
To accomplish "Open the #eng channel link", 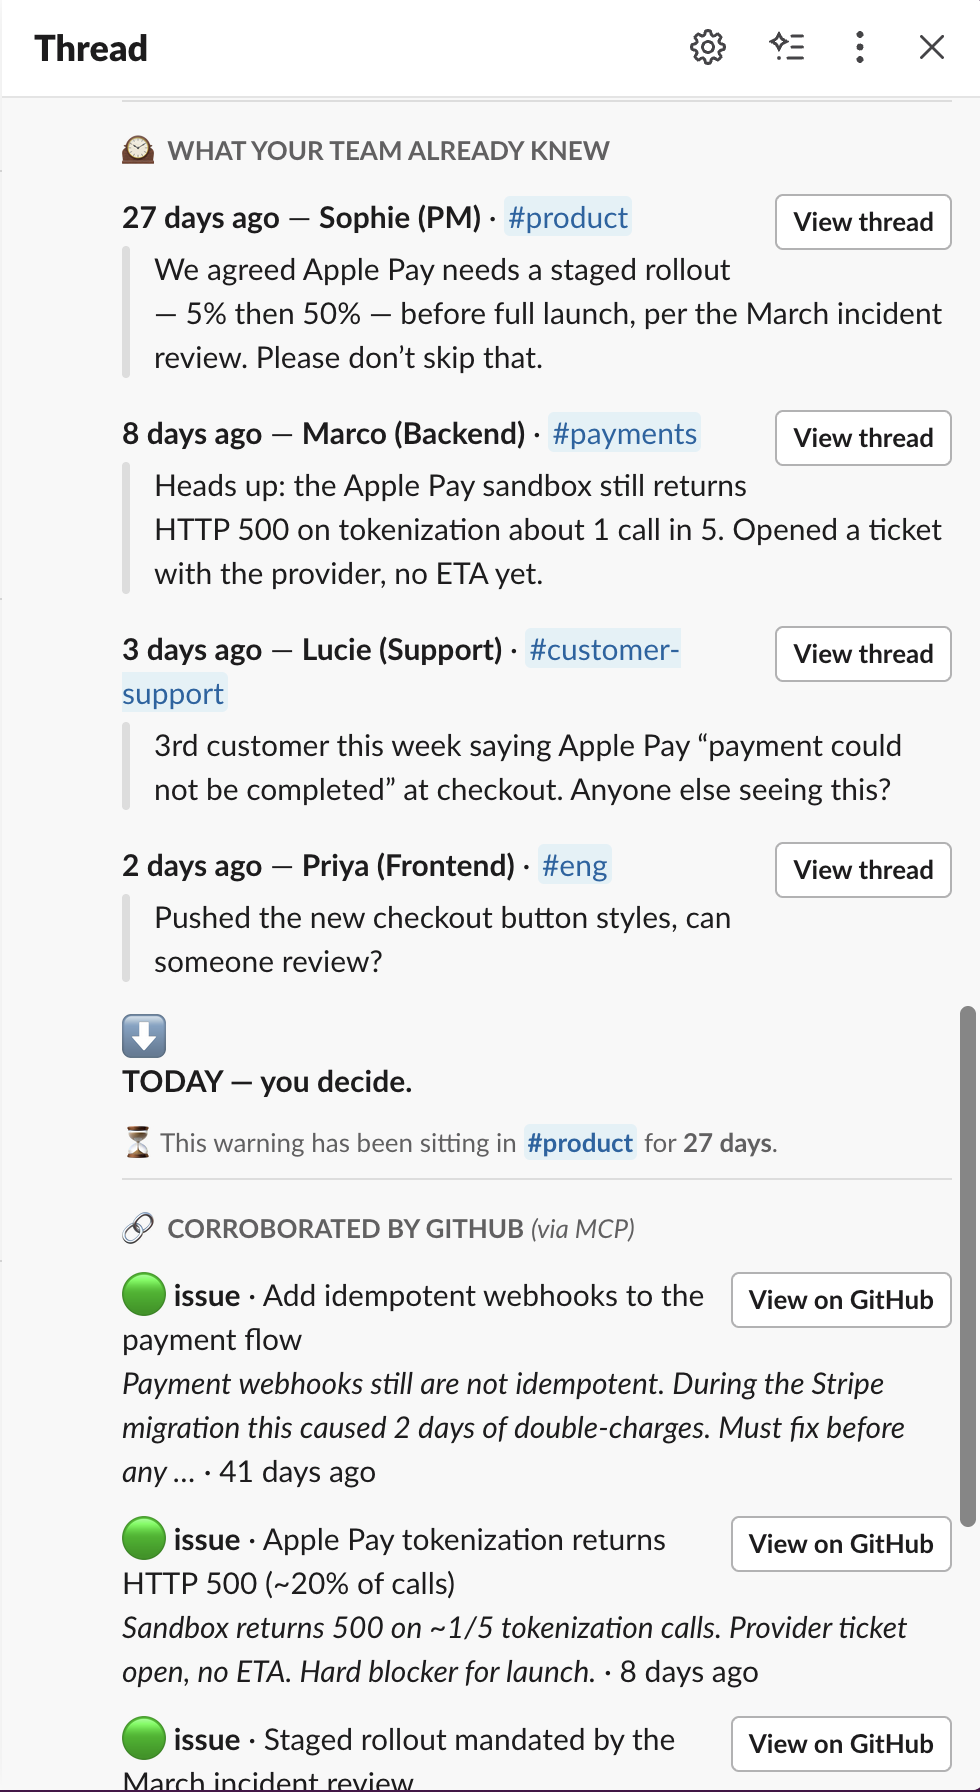I will (x=574, y=866).
